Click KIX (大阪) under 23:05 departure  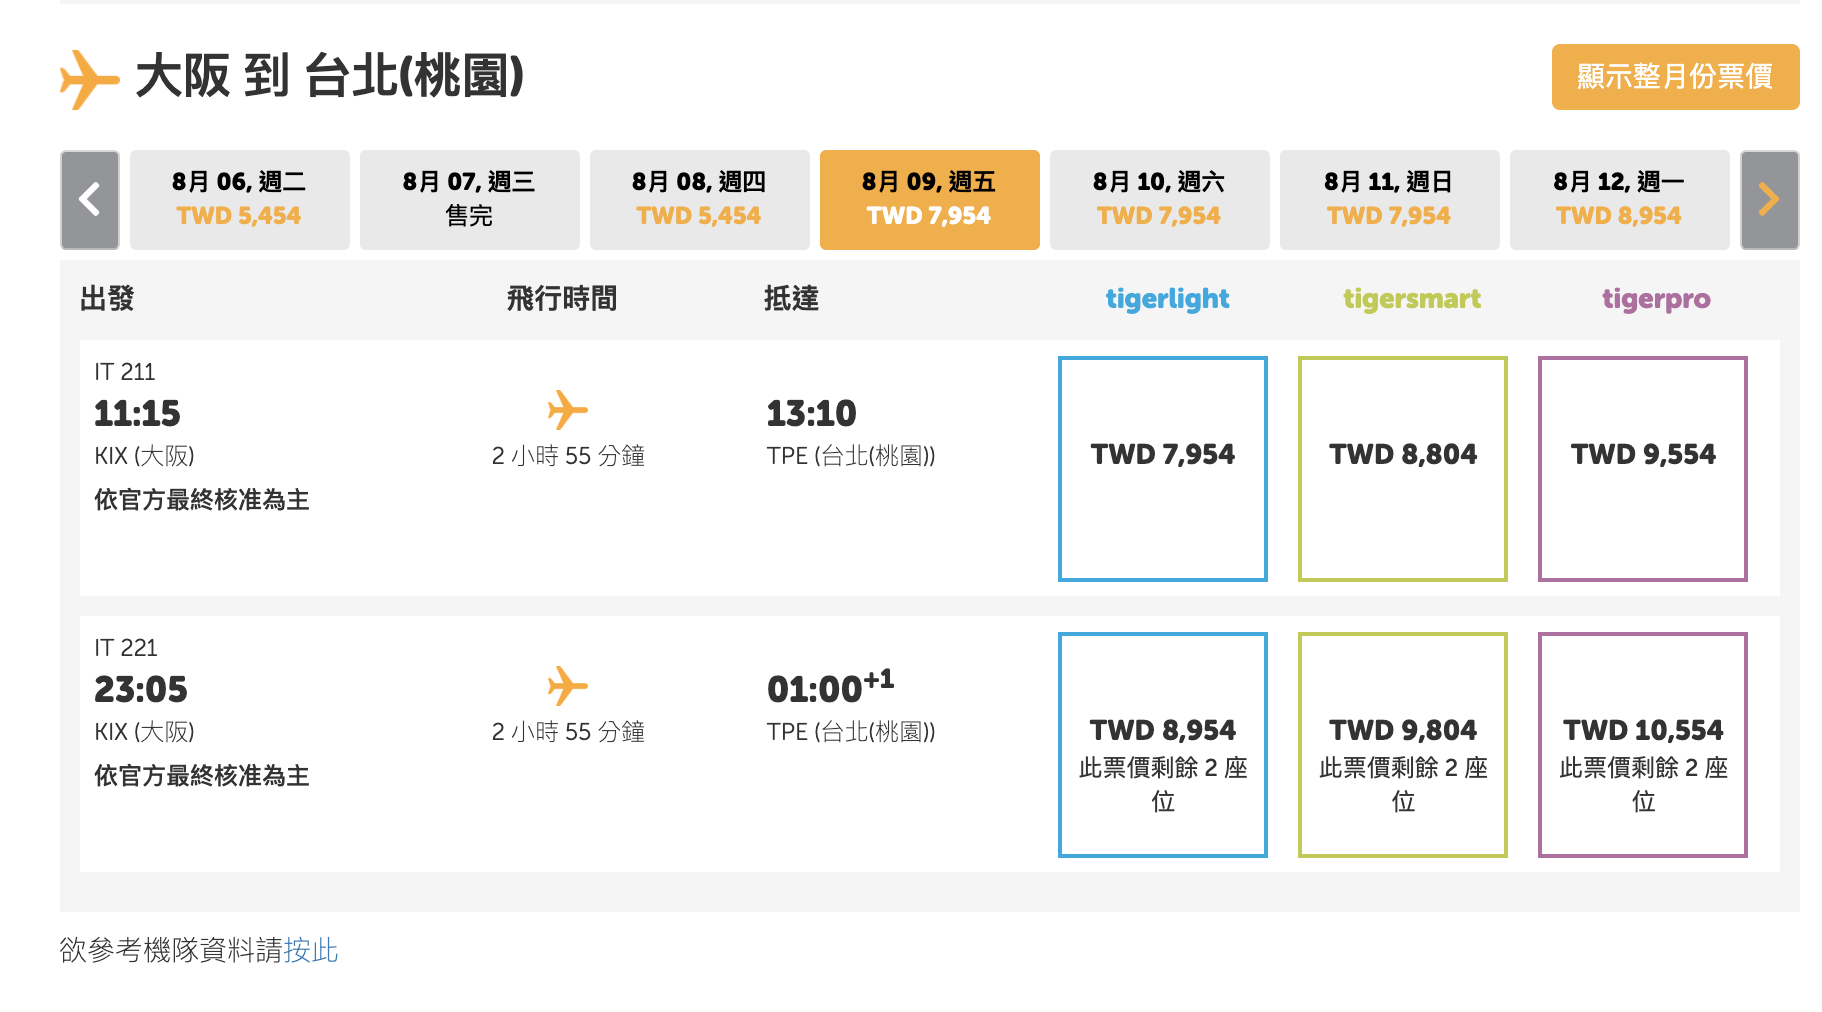pos(144,732)
